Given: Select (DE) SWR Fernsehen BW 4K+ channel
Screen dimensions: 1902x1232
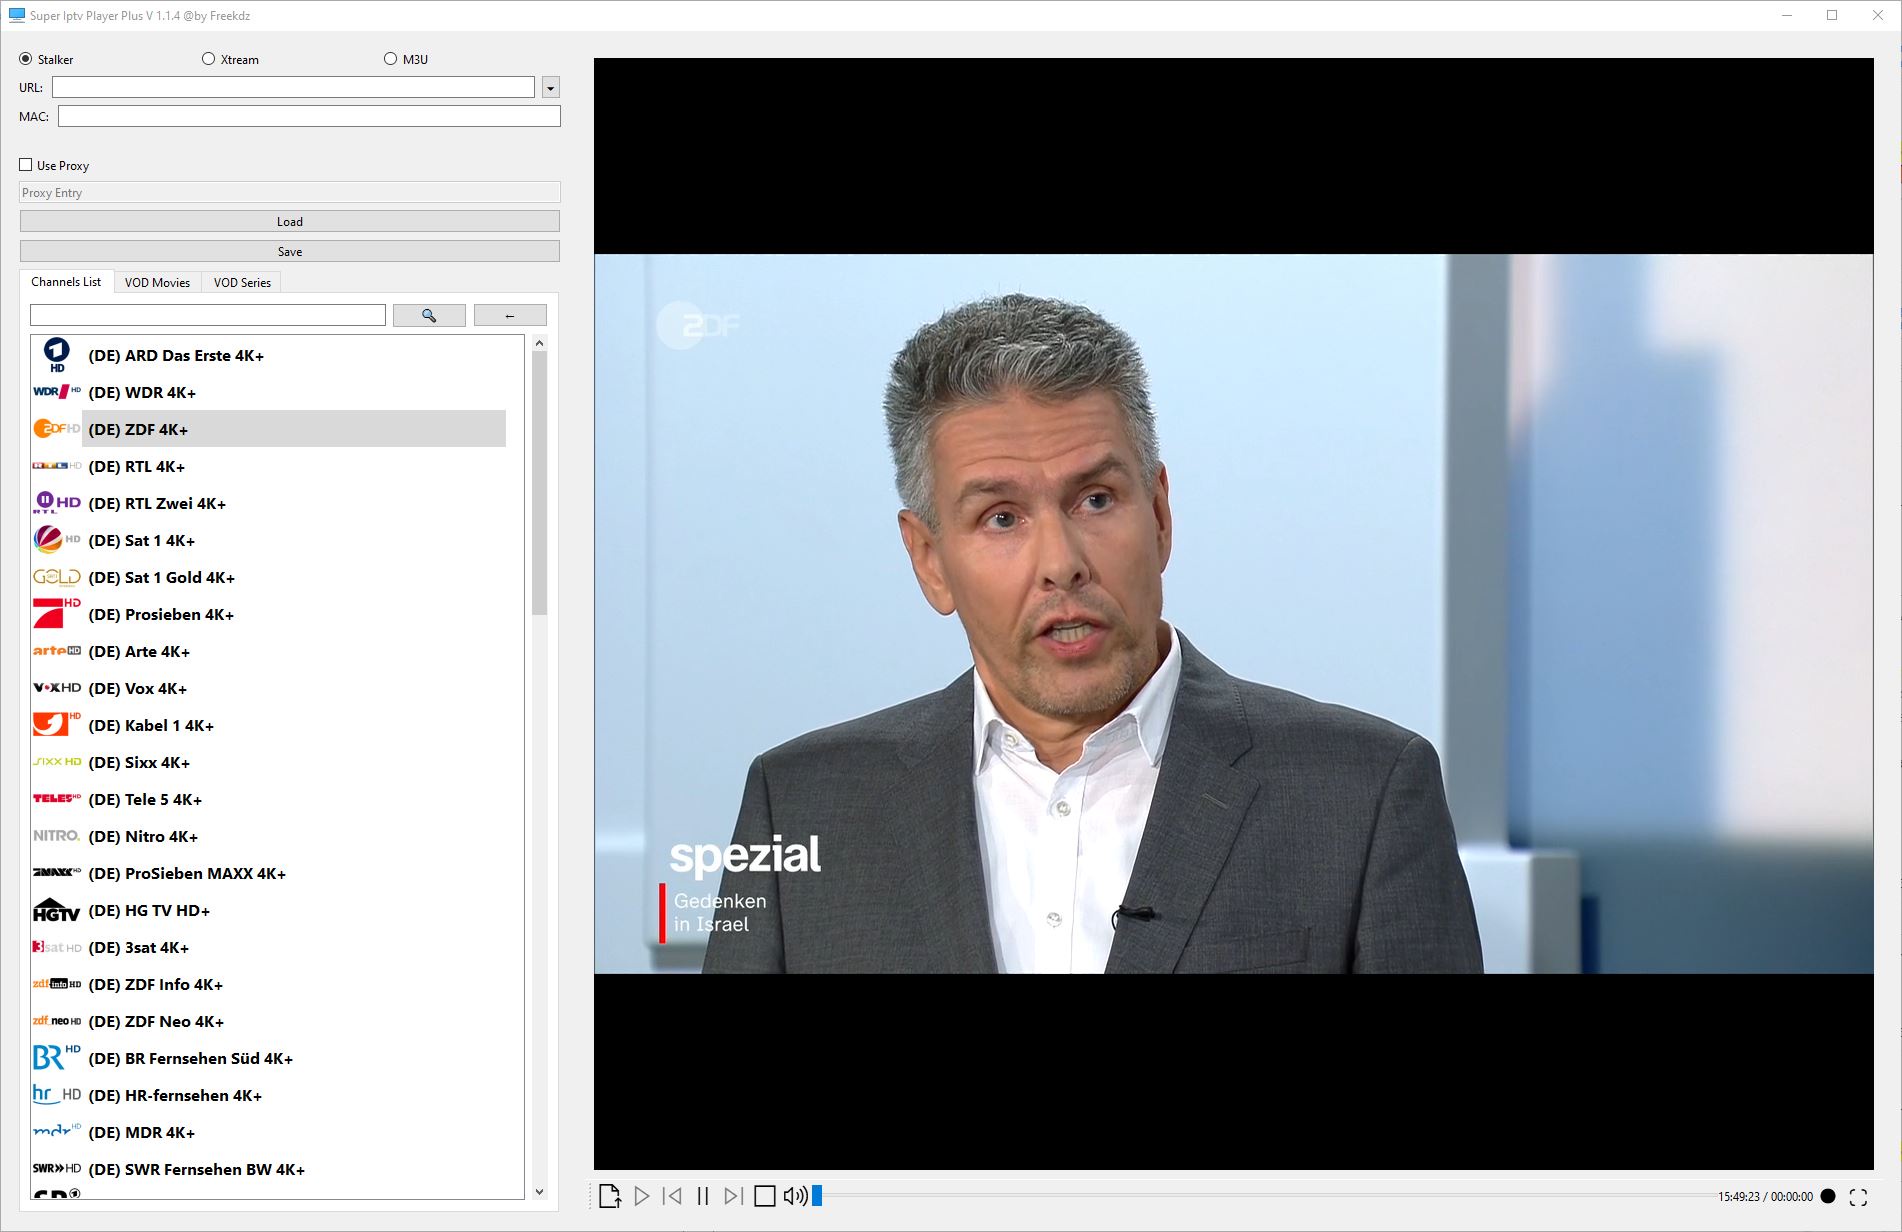Looking at the screenshot, I should (268, 1169).
